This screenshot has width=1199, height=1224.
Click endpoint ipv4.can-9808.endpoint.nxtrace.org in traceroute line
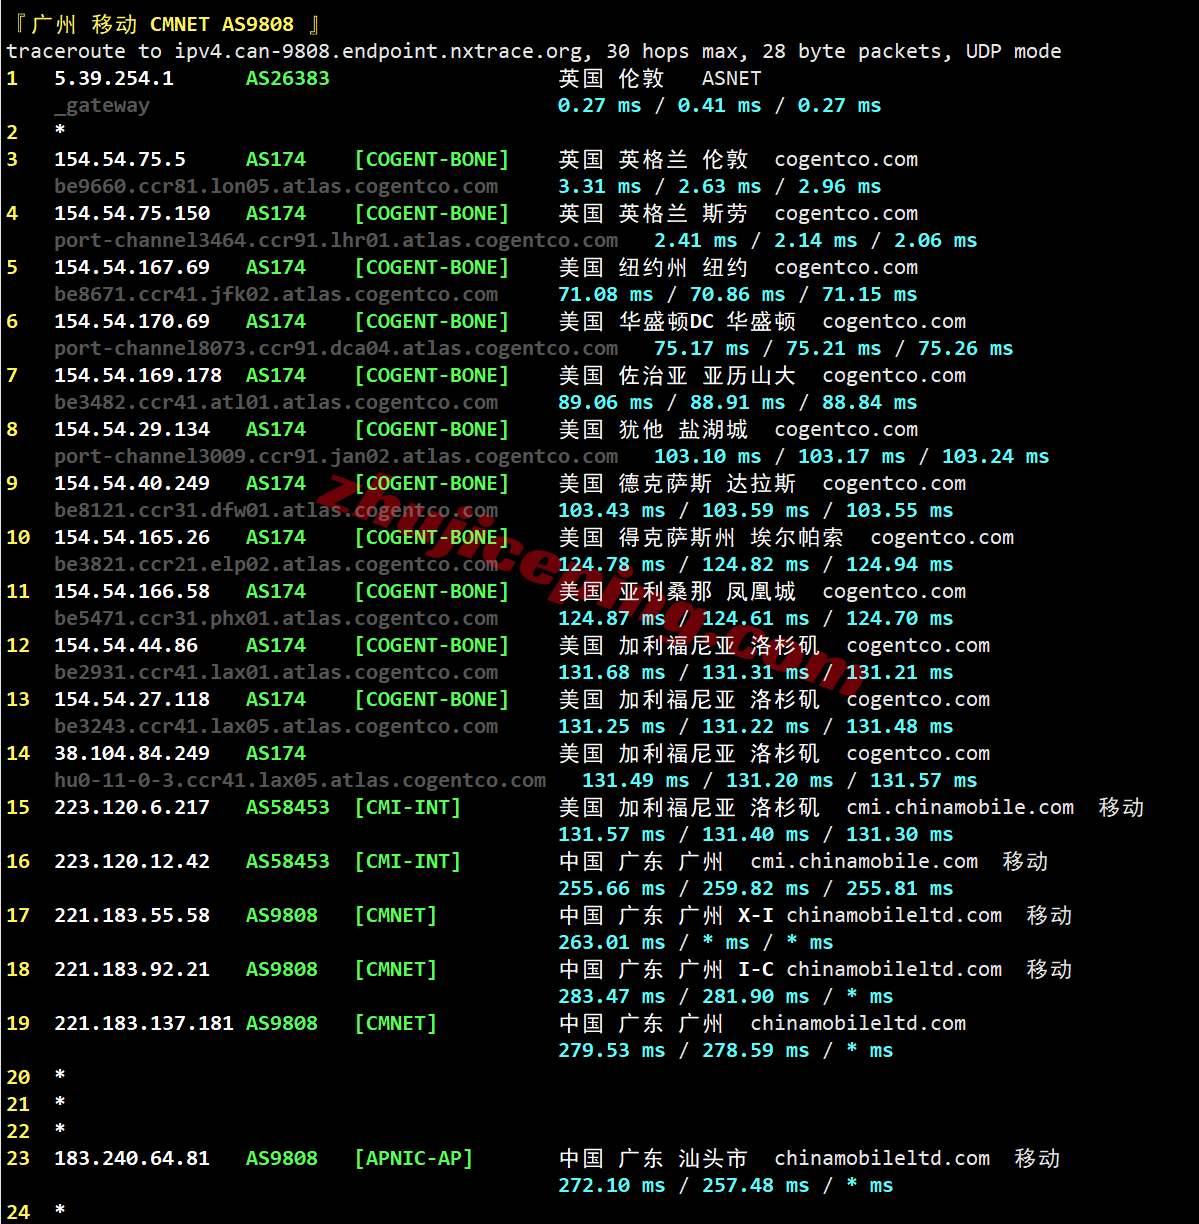384,52
